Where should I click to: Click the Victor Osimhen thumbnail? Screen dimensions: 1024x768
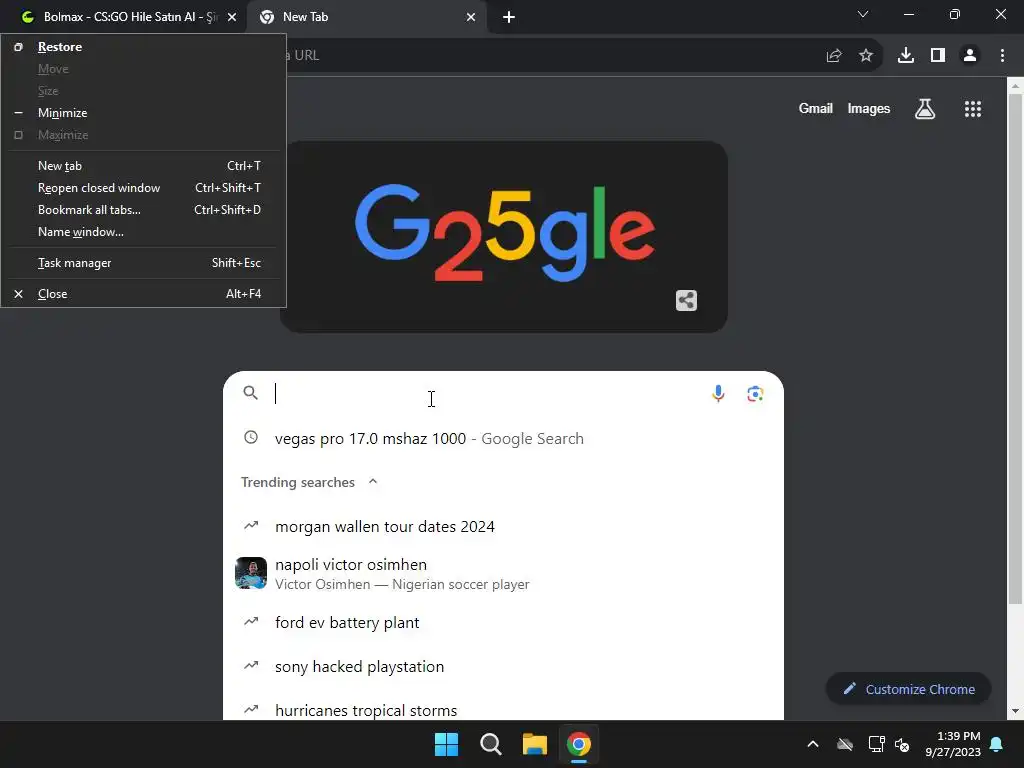point(251,573)
